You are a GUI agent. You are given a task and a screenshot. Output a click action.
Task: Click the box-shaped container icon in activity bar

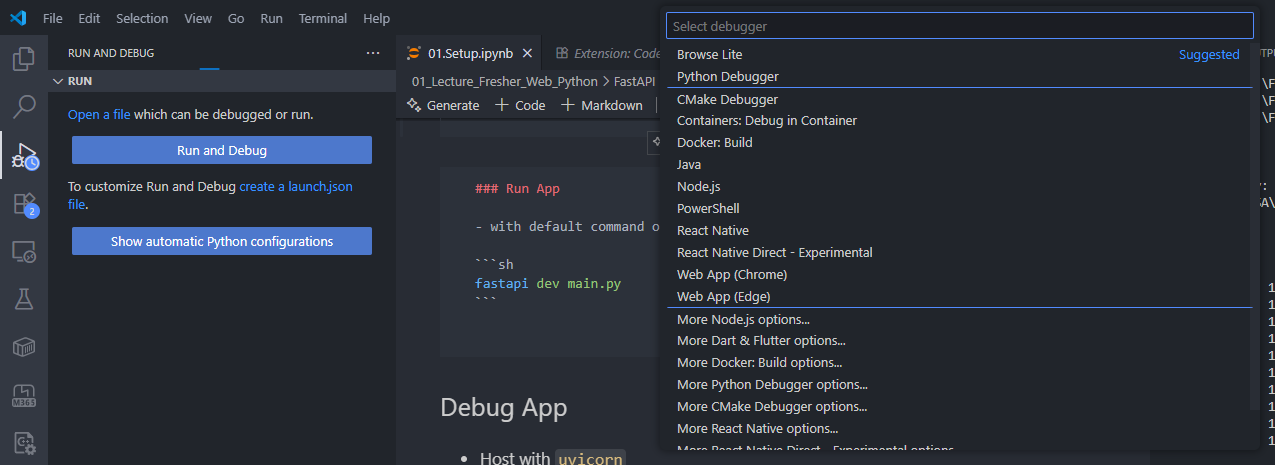[x=23, y=347]
